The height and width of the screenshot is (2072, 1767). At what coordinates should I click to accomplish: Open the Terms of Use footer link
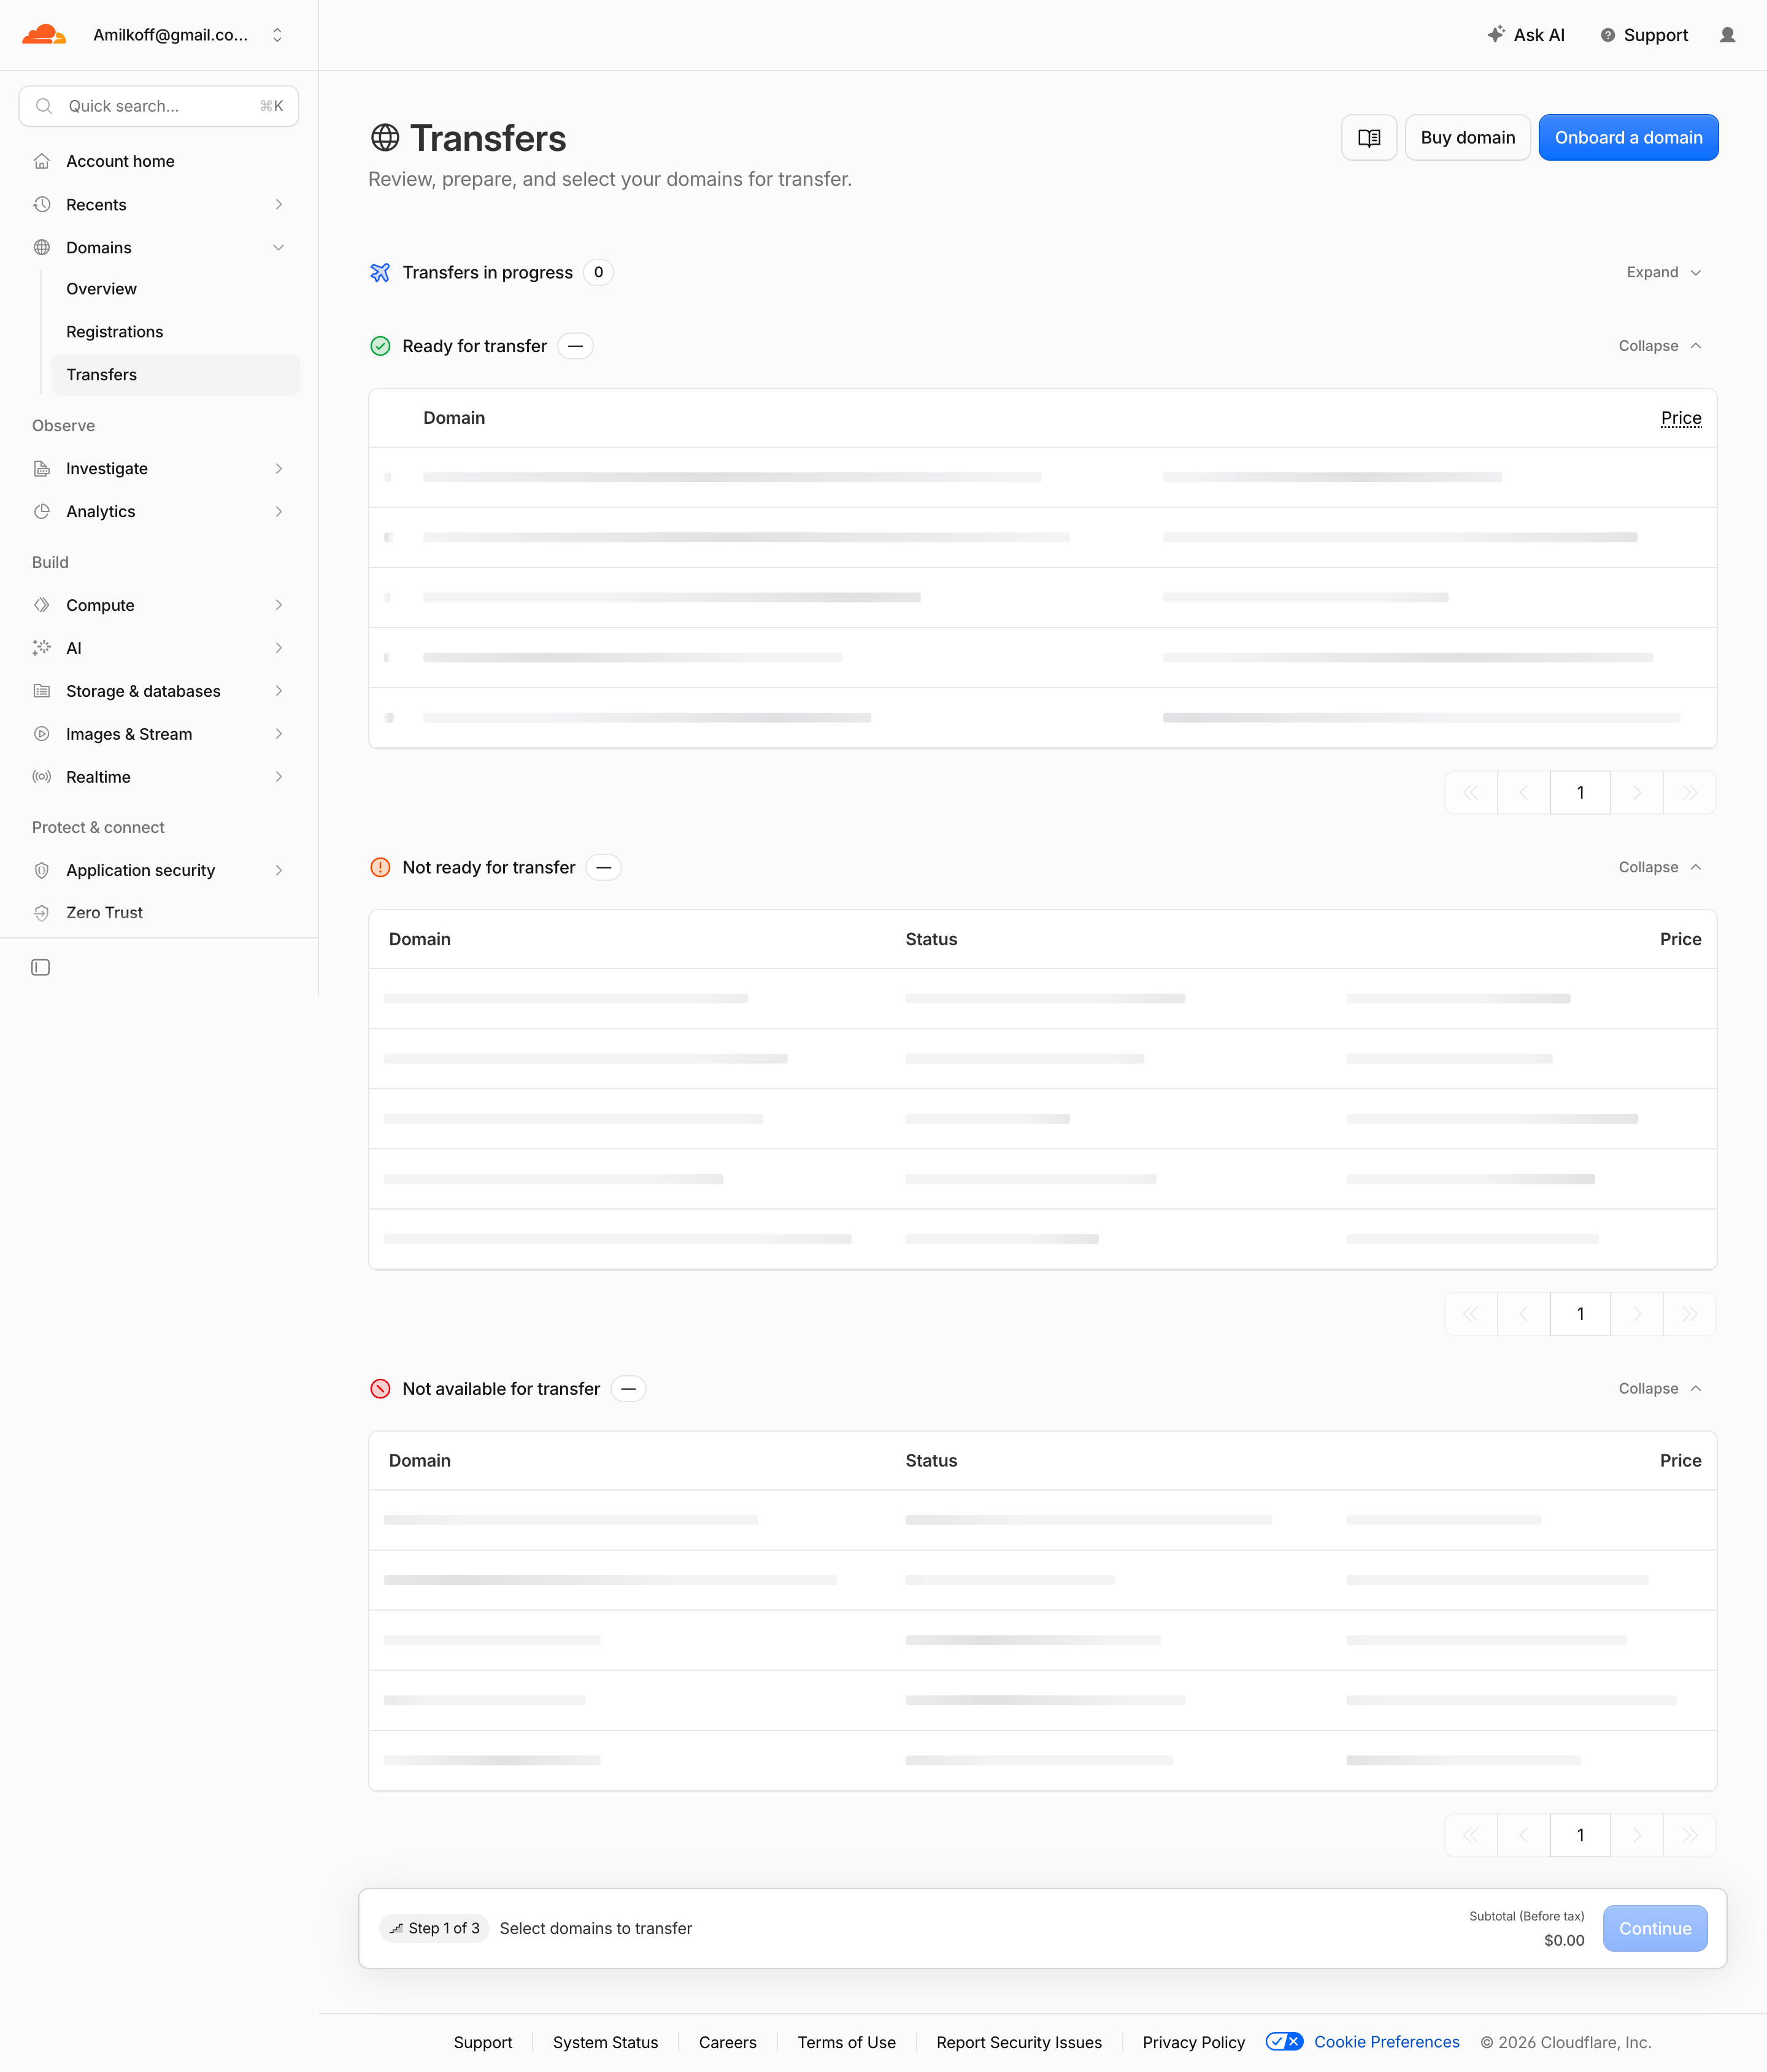pyautogui.click(x=846, y=2042)
